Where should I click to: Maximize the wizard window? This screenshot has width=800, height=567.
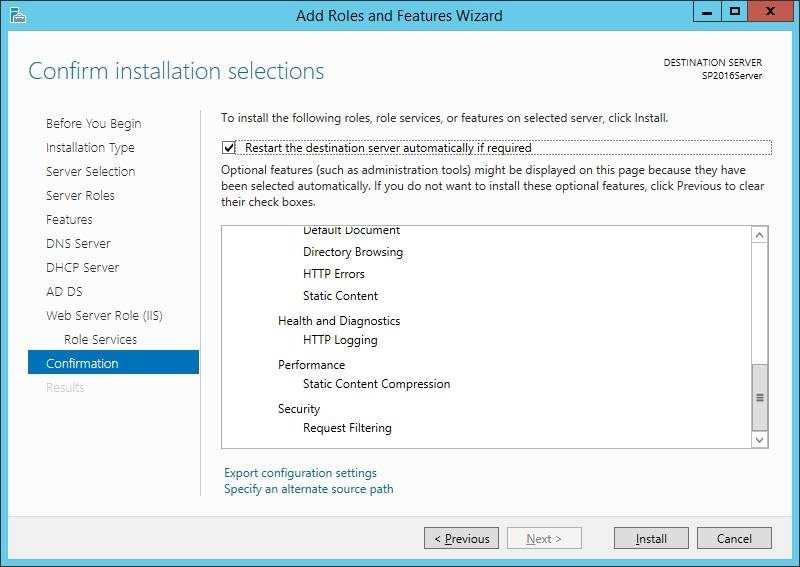(735, 12)
